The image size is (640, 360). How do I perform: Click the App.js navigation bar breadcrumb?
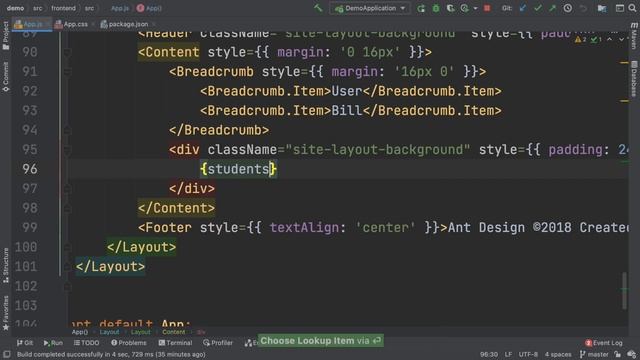[120, 8]
